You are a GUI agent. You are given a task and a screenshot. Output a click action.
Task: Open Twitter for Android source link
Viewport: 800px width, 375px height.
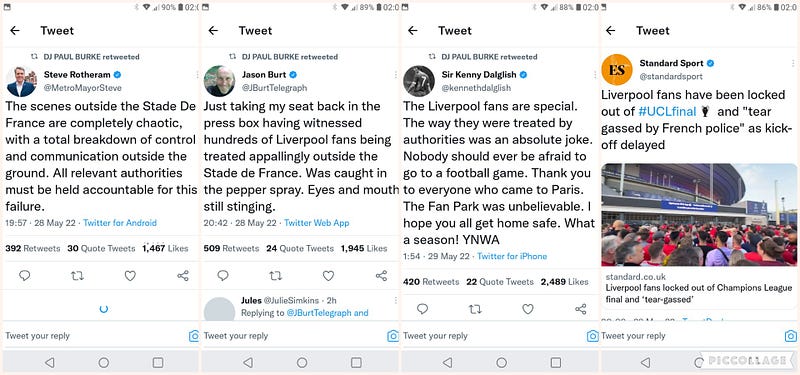coord(120,223)
